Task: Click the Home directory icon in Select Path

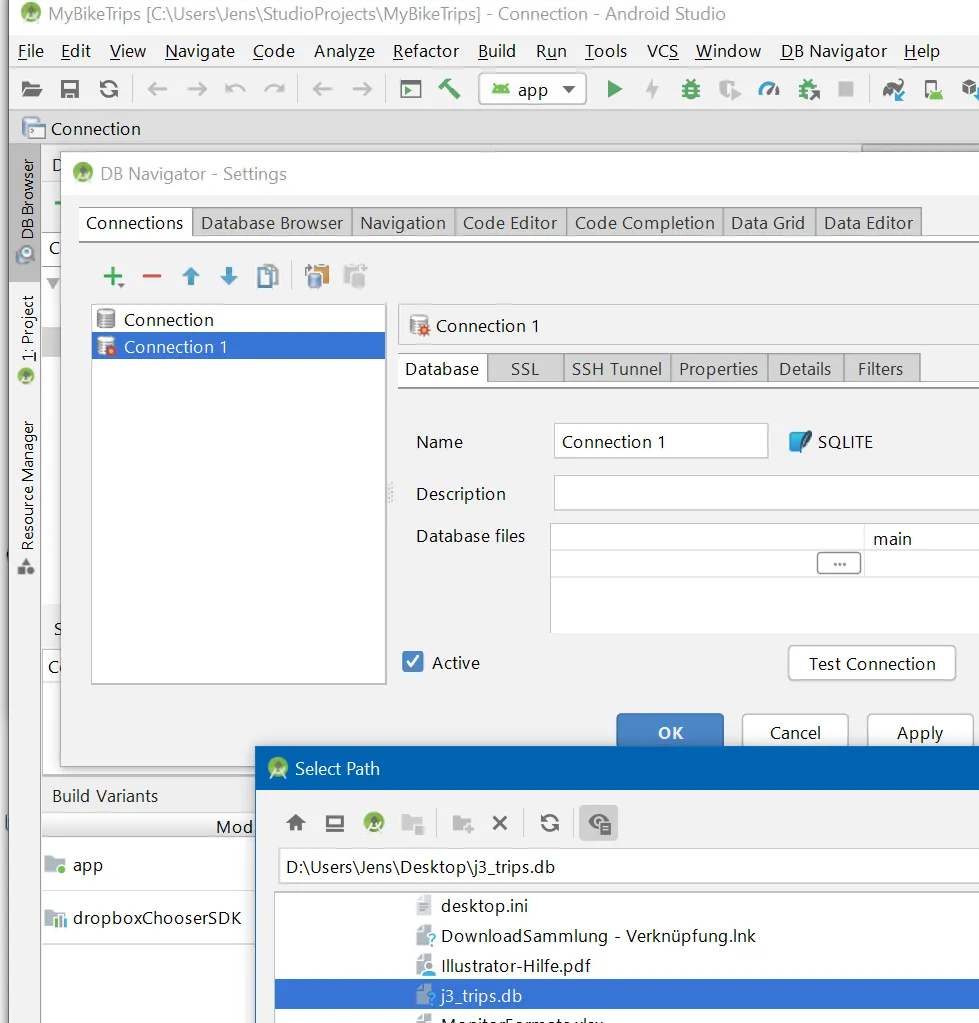Action: coord(295,823)
